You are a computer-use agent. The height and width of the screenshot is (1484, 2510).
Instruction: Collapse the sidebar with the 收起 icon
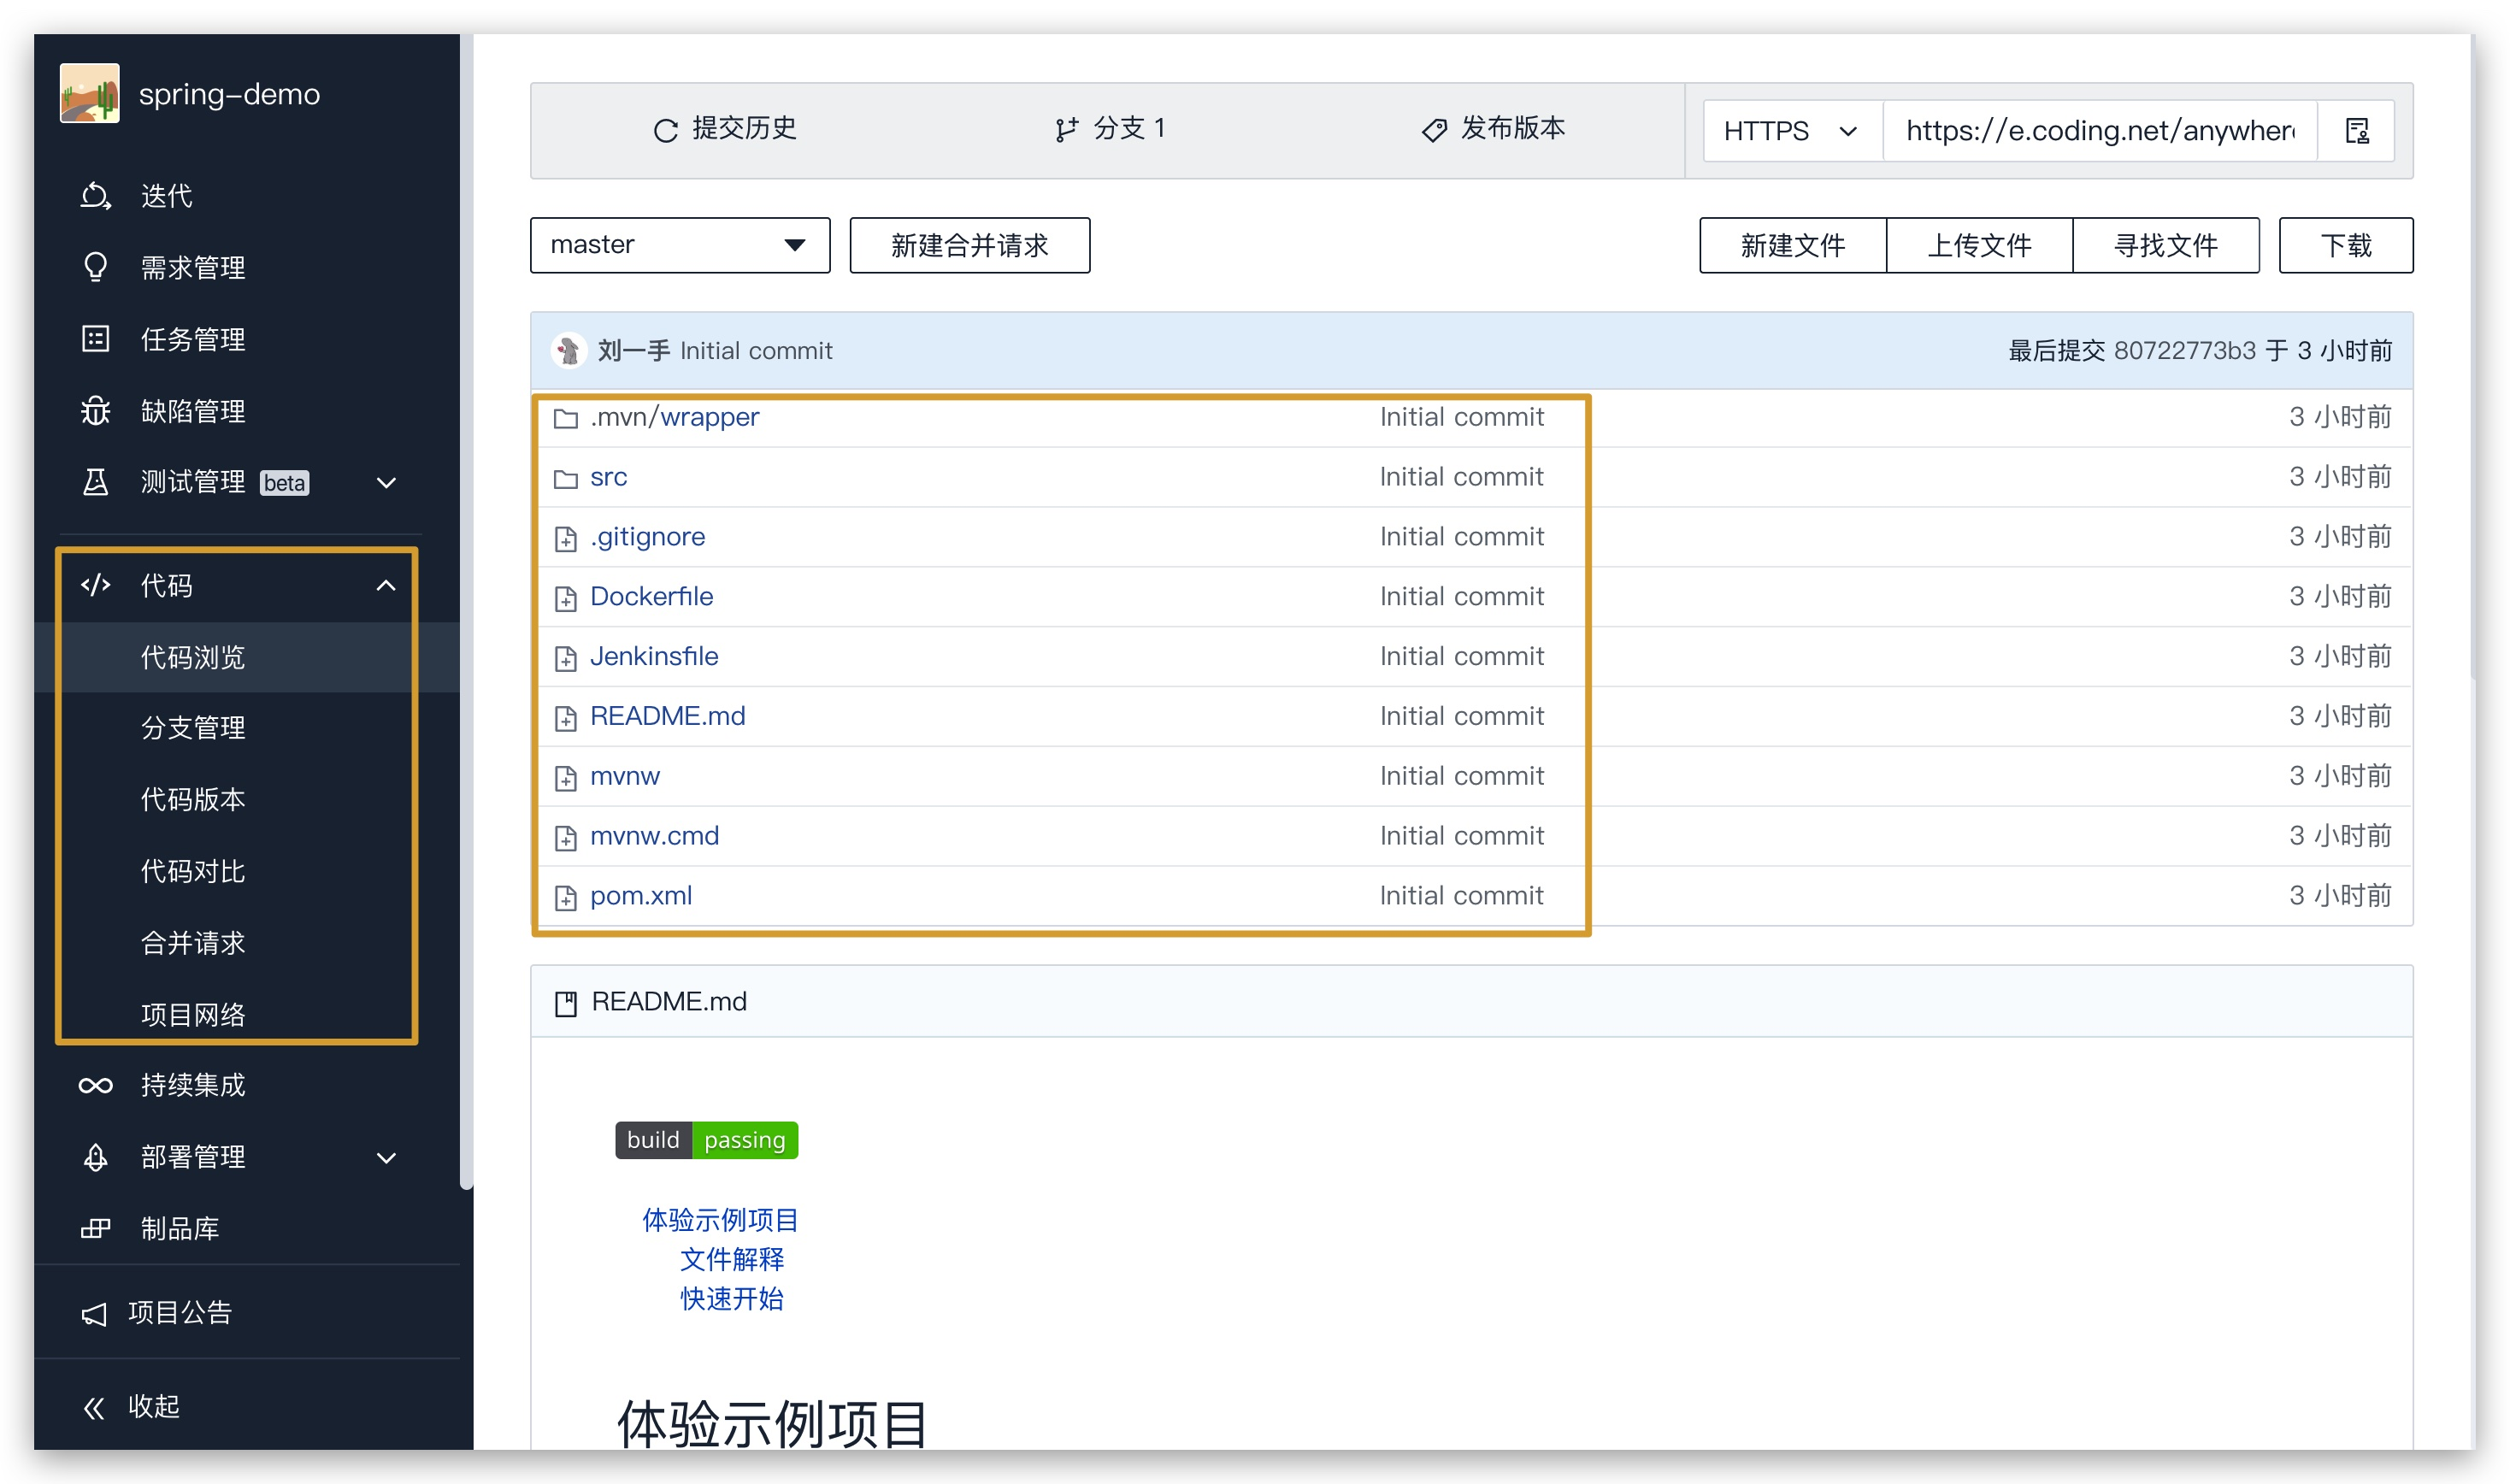point(95,1407)
